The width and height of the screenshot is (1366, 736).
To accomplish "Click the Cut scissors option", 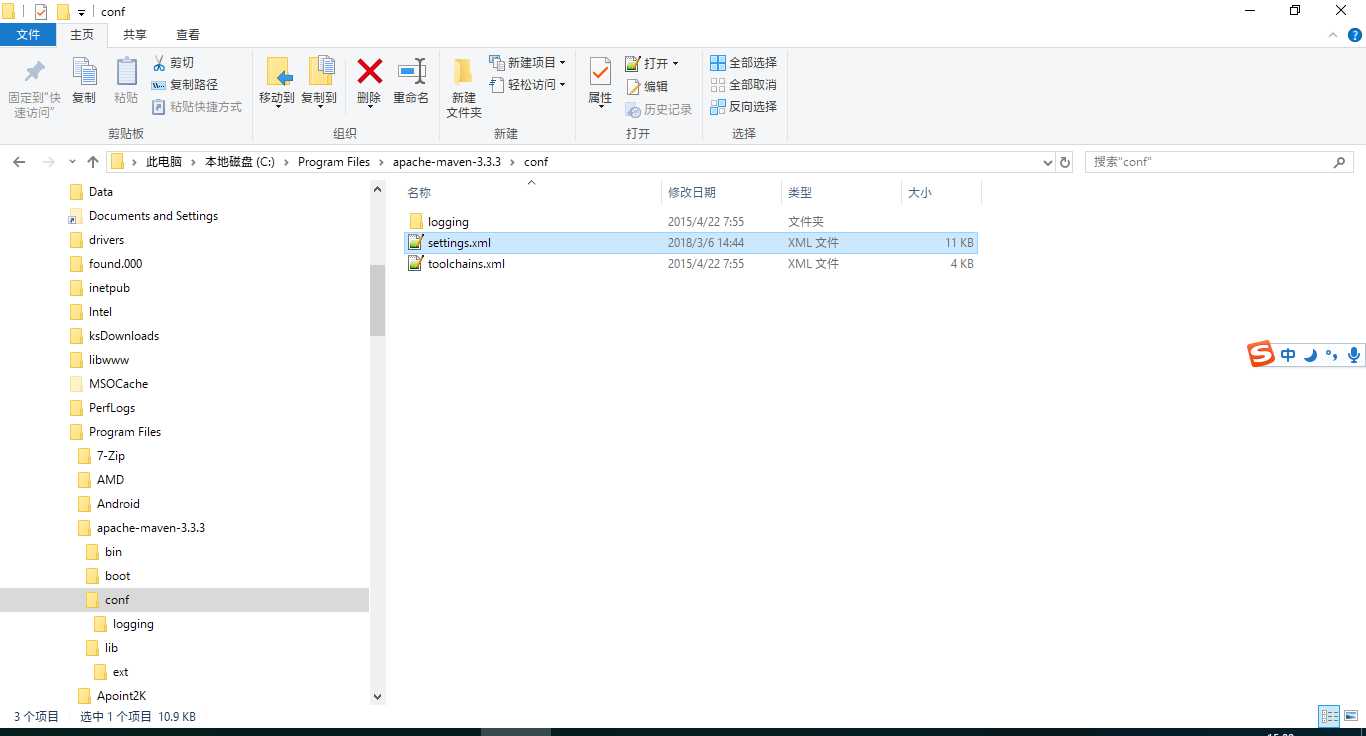I will tap(173, 62).
